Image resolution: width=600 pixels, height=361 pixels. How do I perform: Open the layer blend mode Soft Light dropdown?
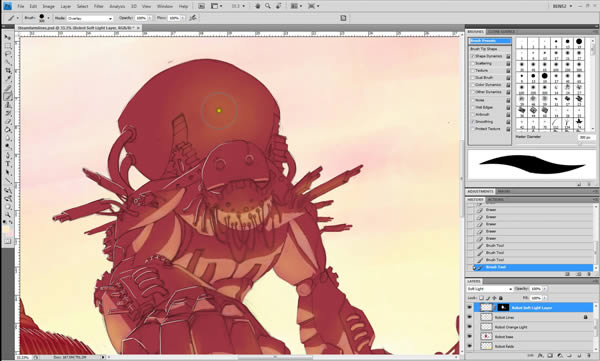[489, 289]
